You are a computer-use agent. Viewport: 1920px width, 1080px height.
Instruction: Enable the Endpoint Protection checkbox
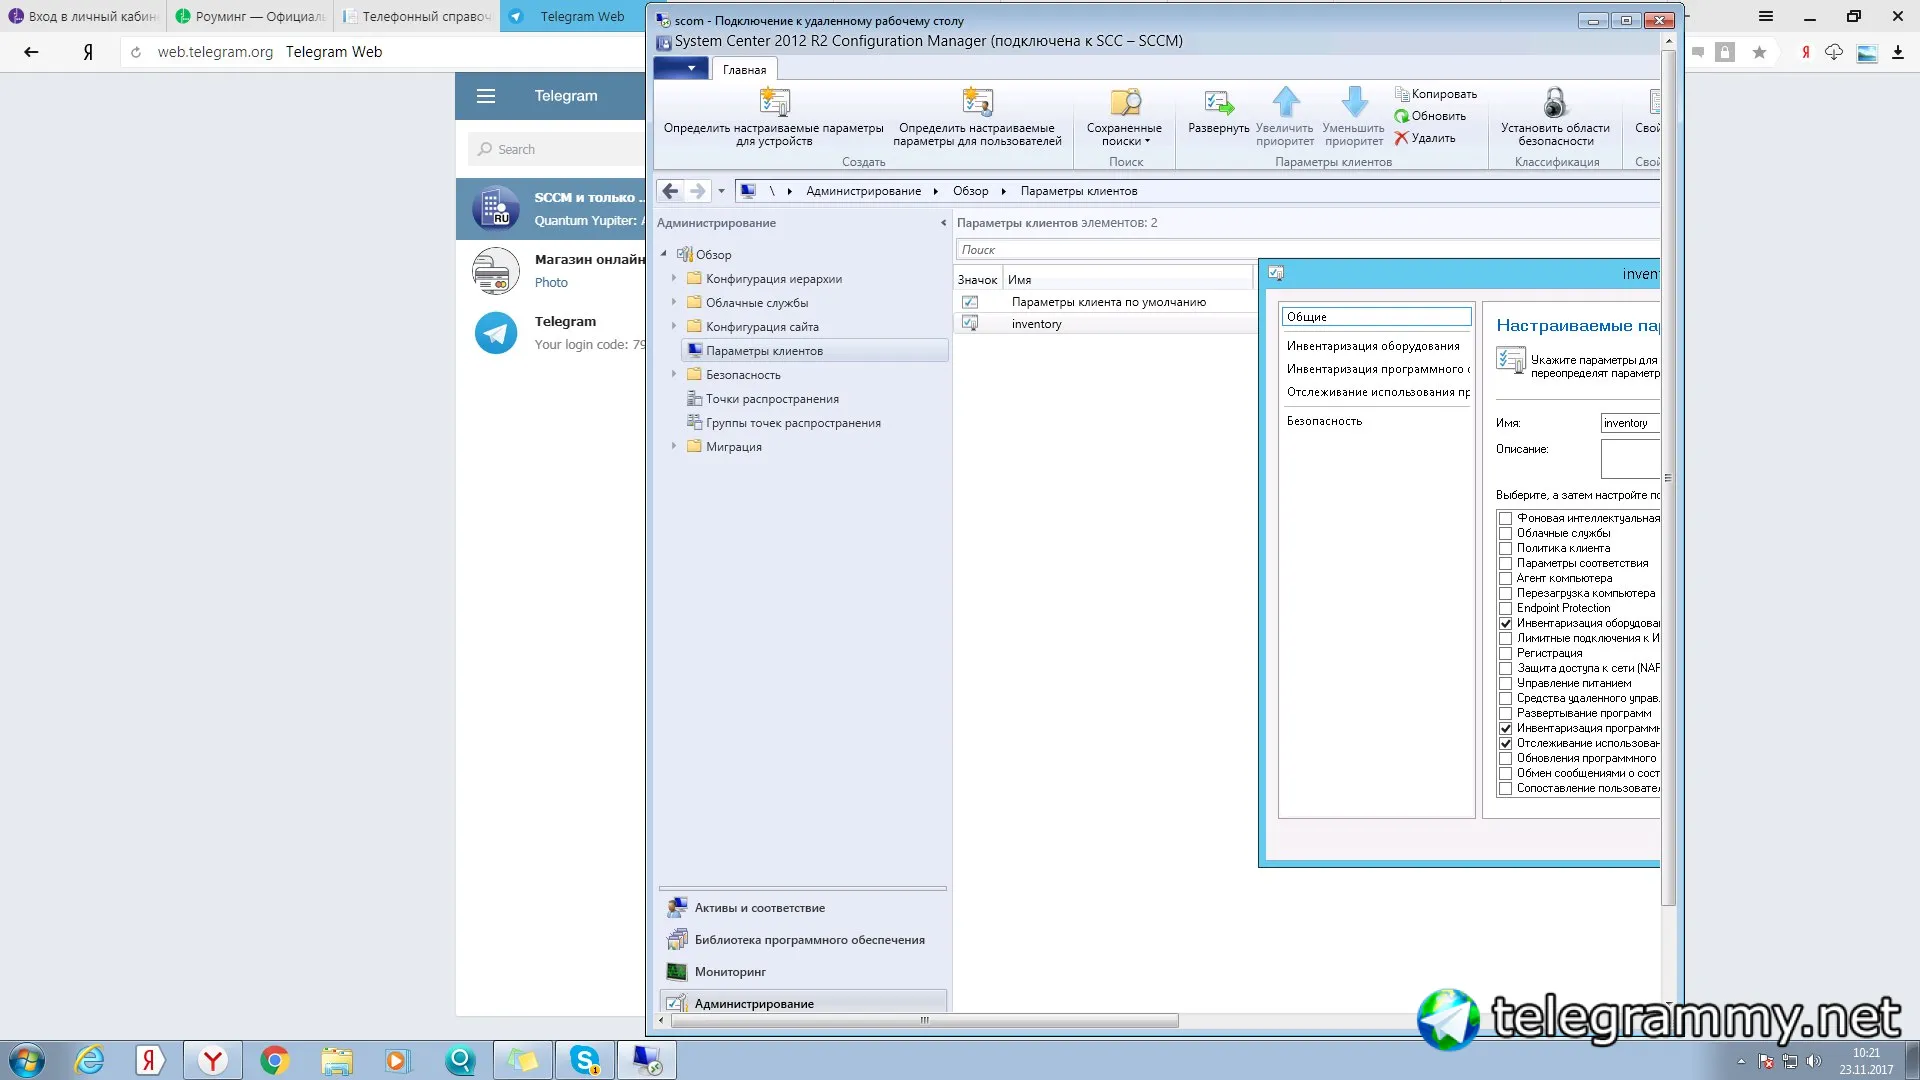(x=1505, y=608)
